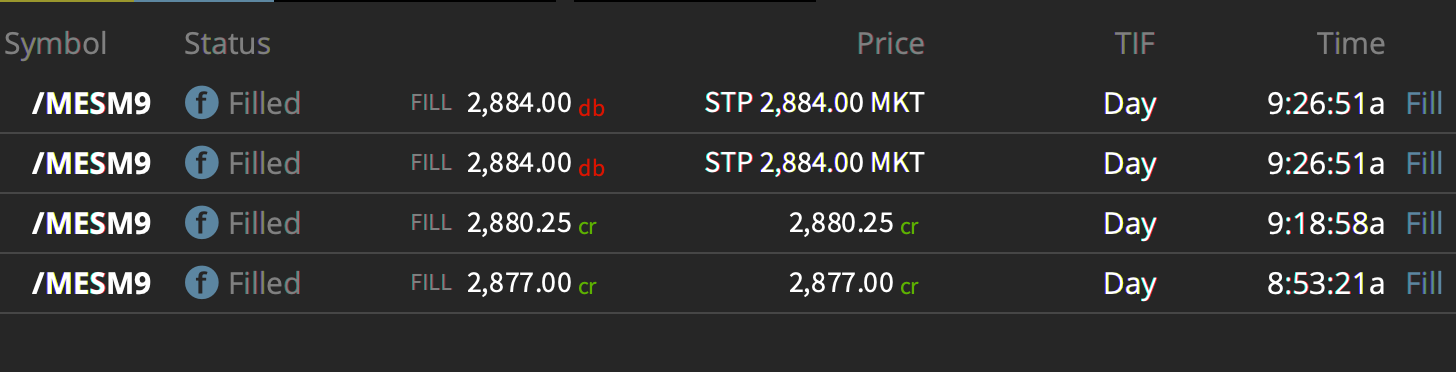Click the Price column header

tap(890, 44)
